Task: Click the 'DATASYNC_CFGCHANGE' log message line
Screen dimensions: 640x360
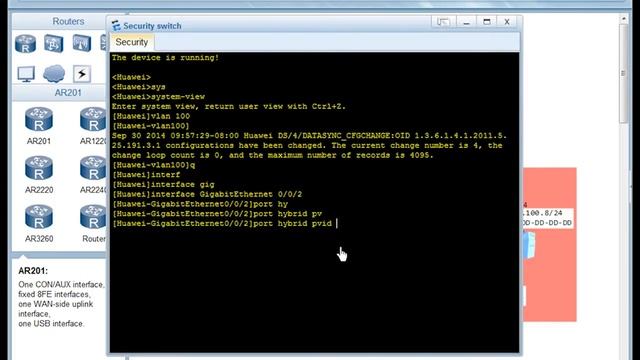Action: (x=309, y=136)
